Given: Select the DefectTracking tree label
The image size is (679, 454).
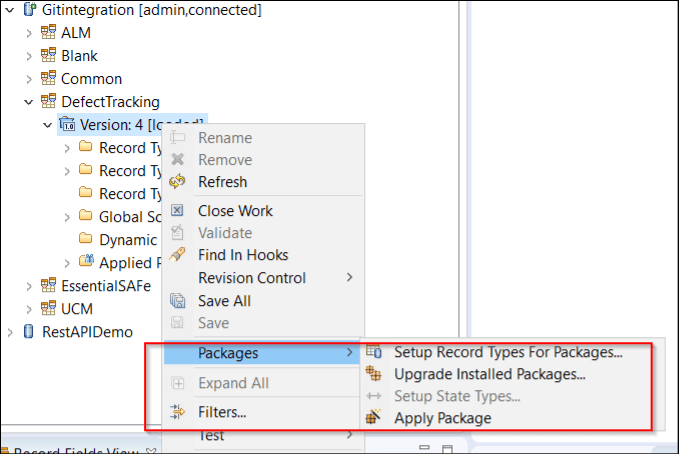Looking at the screenshot, I should click(x=110, y=102).
